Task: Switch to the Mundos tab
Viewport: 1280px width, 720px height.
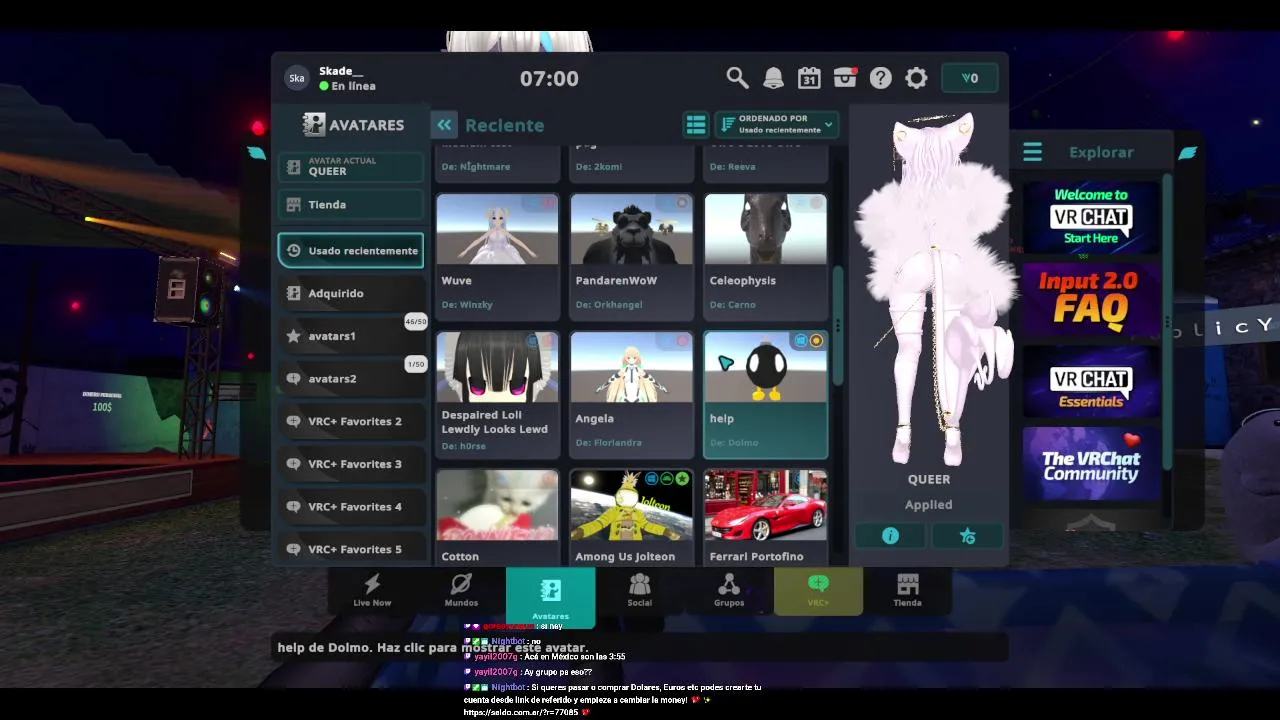Action: pos(461,590)
